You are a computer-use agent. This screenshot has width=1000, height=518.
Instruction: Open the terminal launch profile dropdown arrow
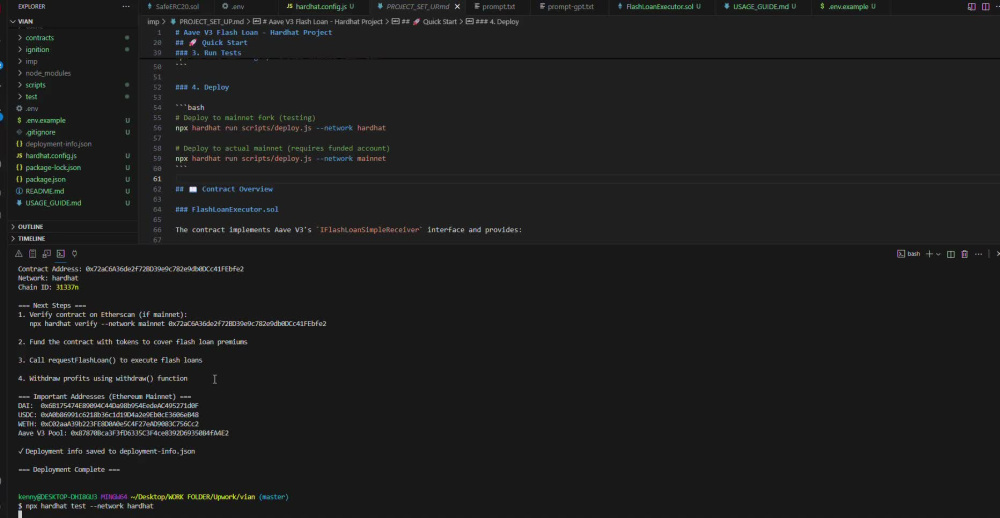(938, 254)
